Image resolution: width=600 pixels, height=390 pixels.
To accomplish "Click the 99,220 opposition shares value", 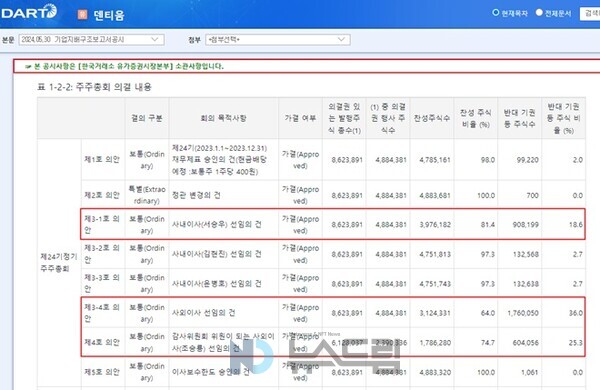I will (x=527, y=160).
